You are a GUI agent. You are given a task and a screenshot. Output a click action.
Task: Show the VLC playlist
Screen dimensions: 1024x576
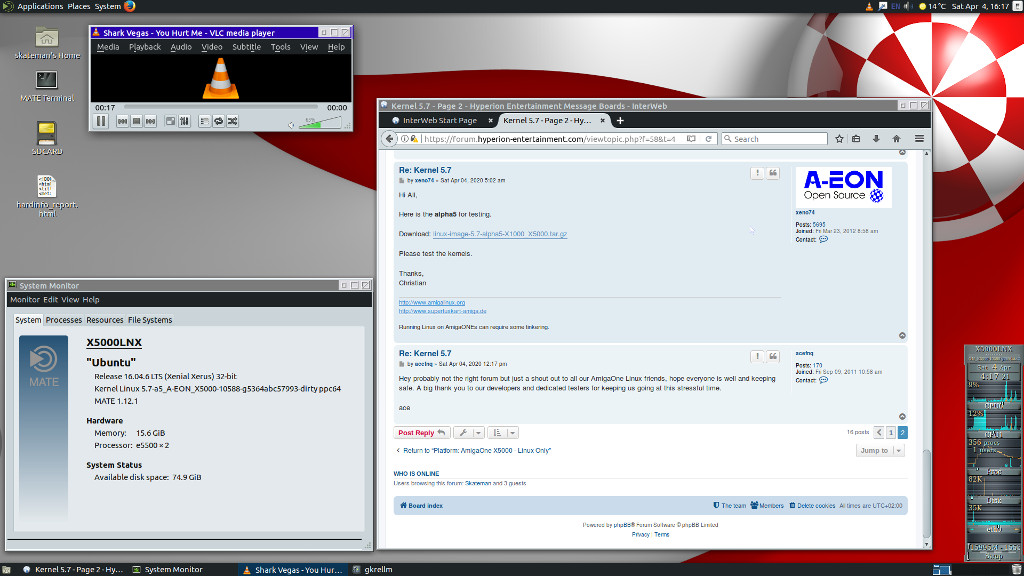coord(204,121)
